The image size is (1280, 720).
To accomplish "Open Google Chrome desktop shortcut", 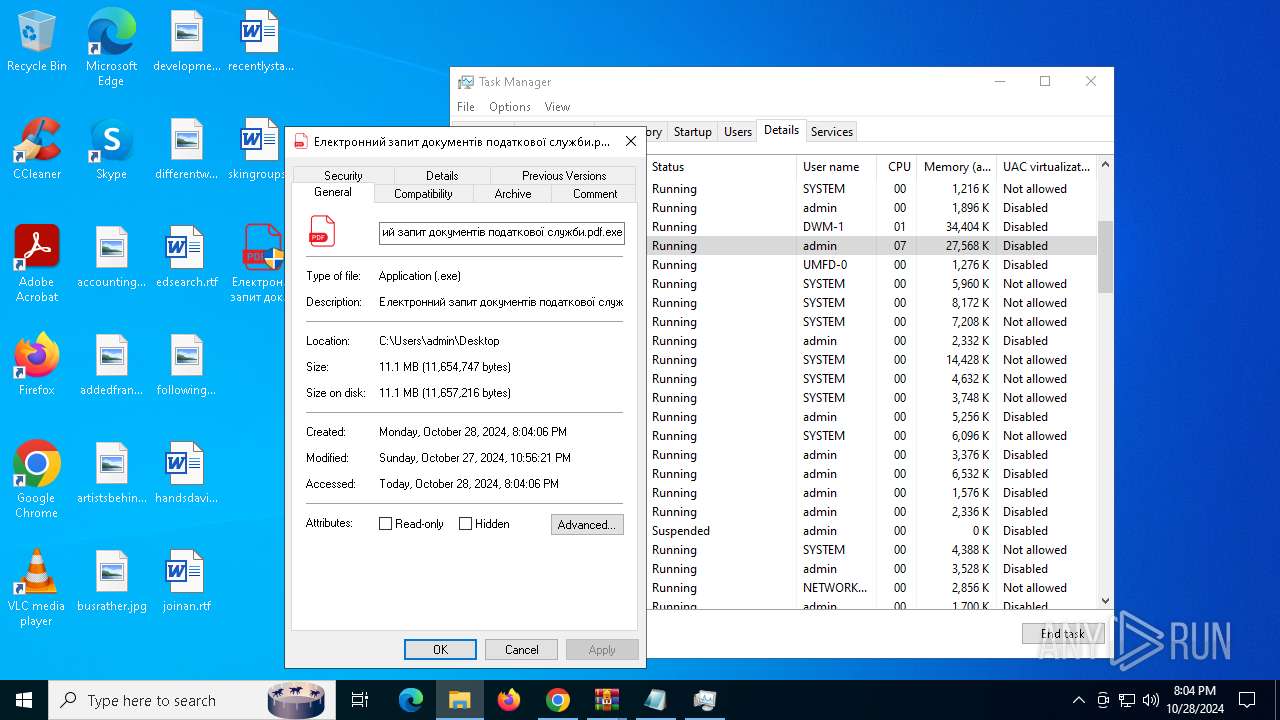I will (x=37, y=480).
